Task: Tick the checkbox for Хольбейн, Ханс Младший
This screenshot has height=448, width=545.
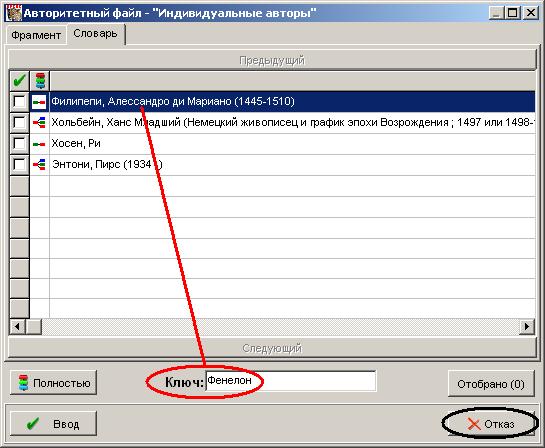Action: (19, 123)
